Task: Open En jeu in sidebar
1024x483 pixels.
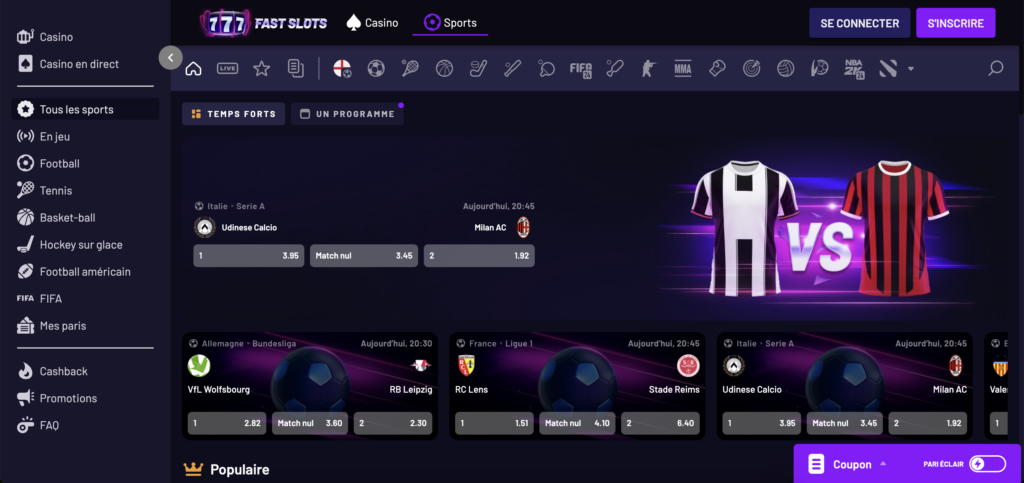Action: [x=85, y=136]
